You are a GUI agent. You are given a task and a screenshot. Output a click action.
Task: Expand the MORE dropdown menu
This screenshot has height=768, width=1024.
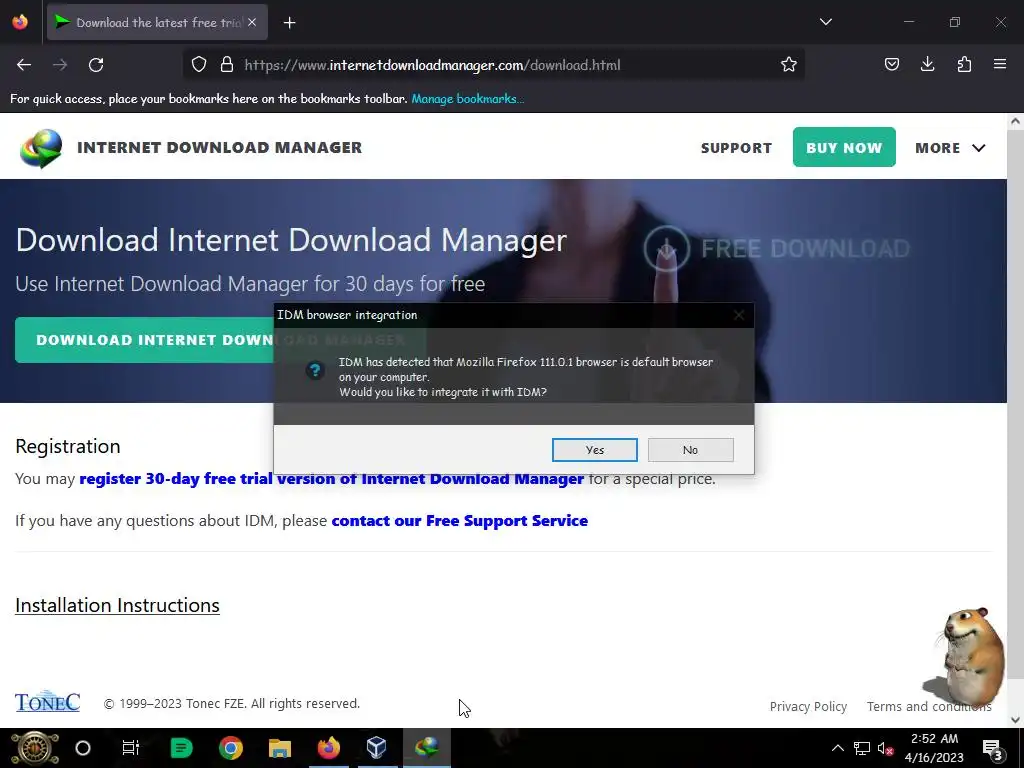pyautogui.click(x=950, y=148)
